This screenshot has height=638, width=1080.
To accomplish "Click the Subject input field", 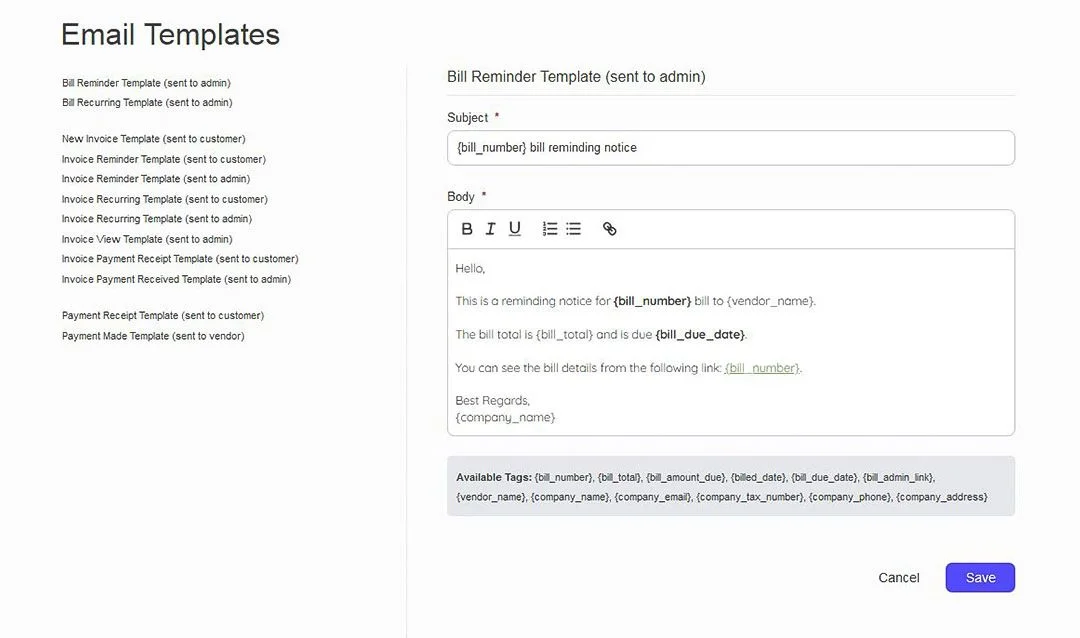I will coord(730,148).
